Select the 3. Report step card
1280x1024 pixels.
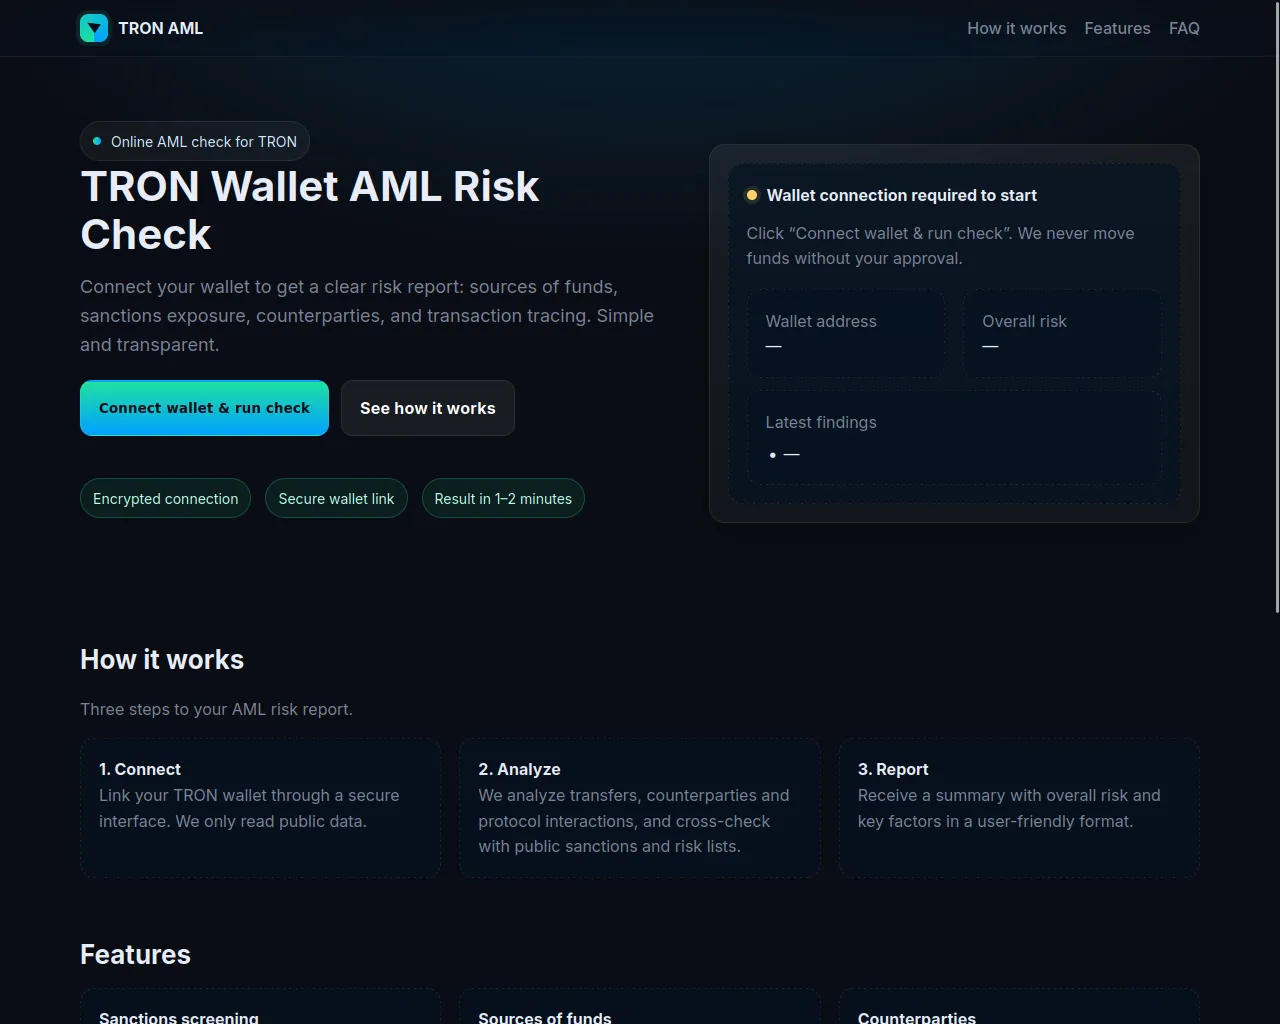click(1018, 808)
